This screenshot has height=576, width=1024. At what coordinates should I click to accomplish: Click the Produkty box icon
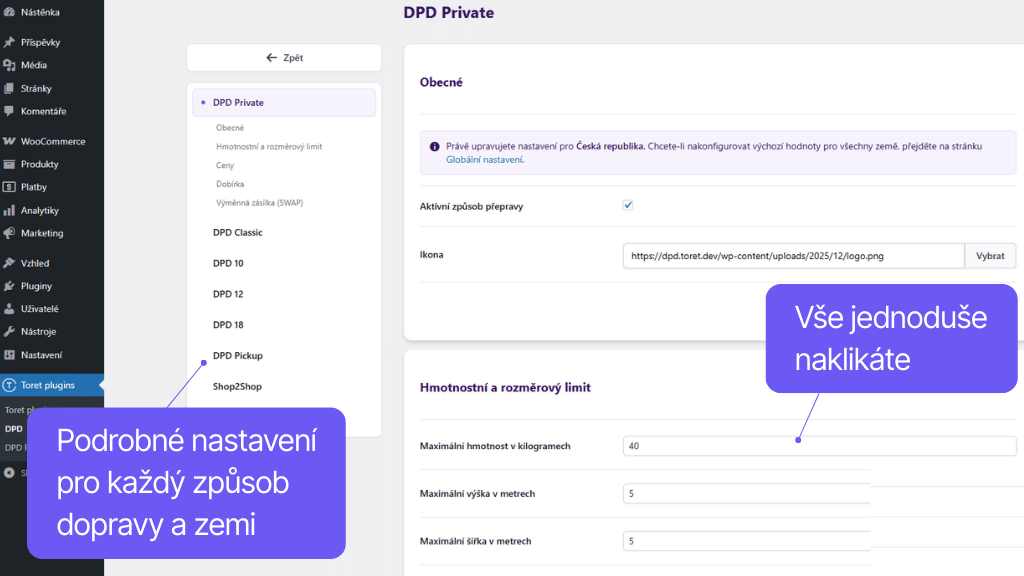pos(9,164)
